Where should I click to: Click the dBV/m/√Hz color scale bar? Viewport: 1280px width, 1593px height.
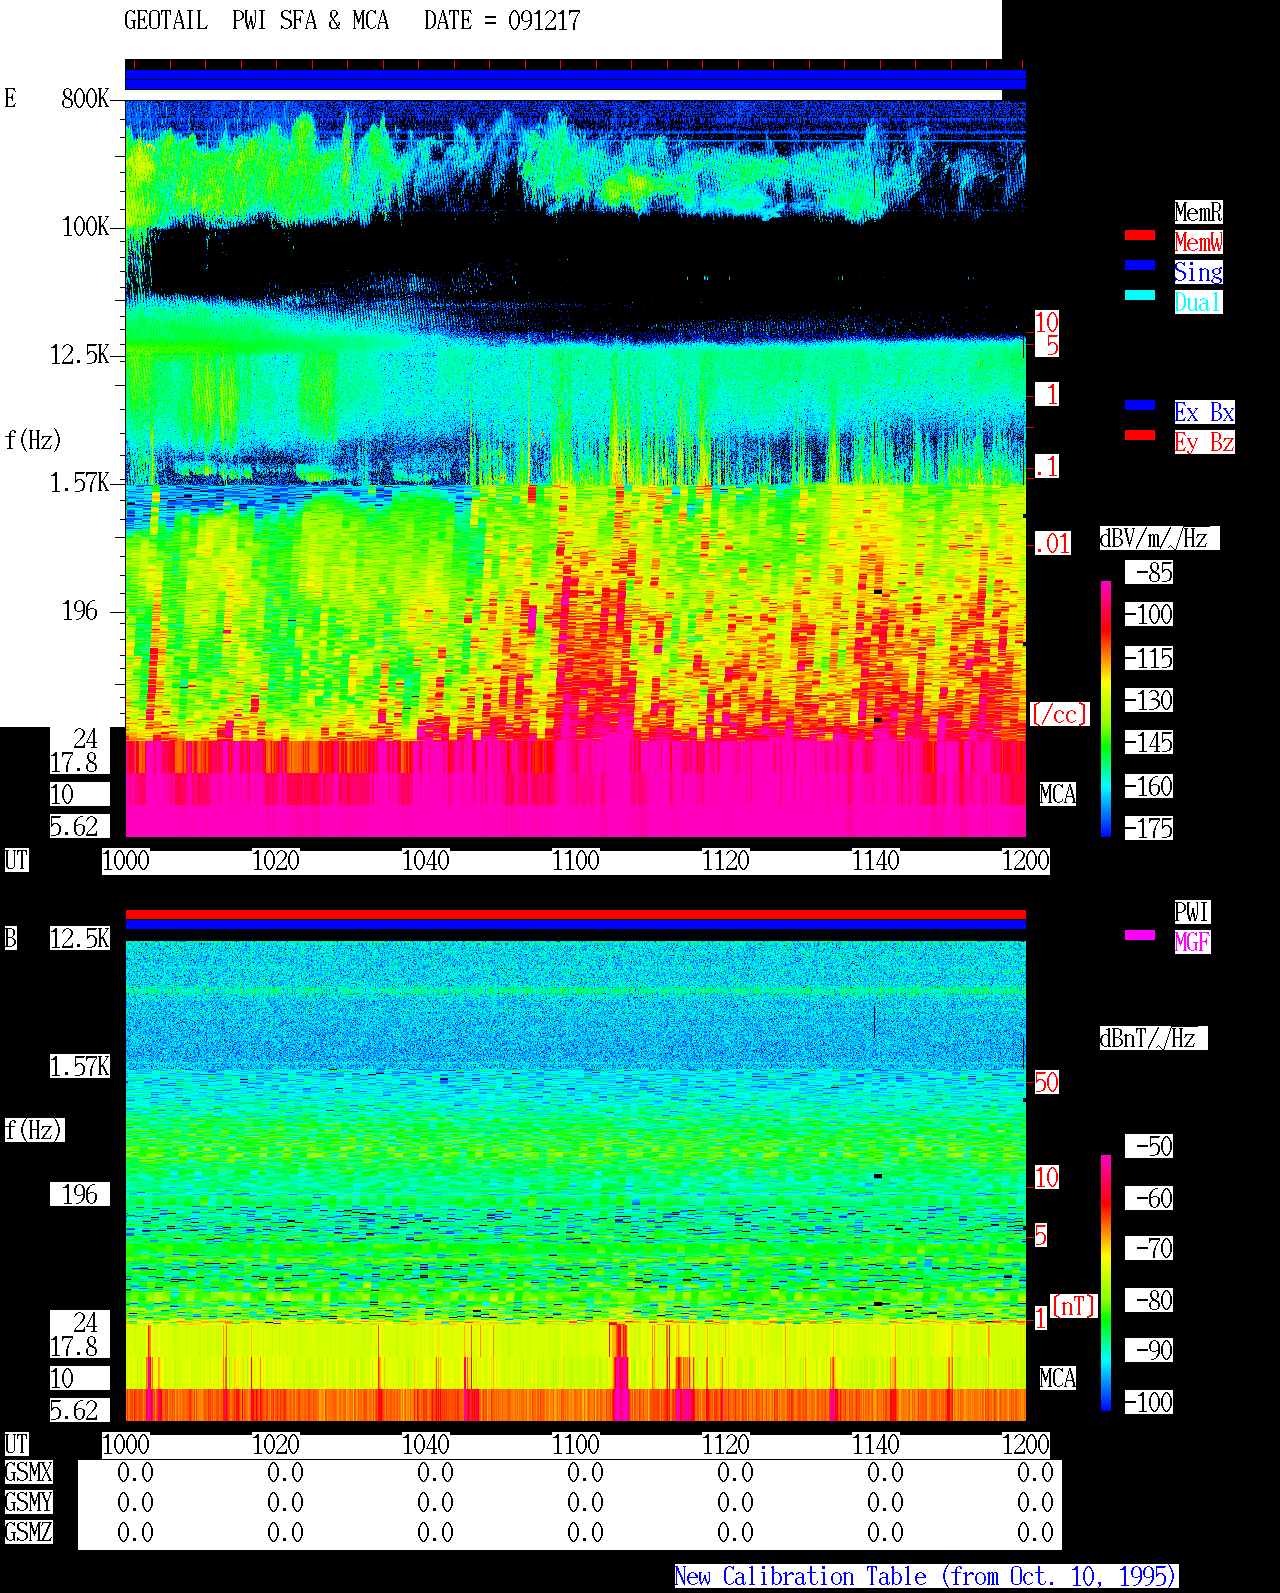coord(1106,709)
